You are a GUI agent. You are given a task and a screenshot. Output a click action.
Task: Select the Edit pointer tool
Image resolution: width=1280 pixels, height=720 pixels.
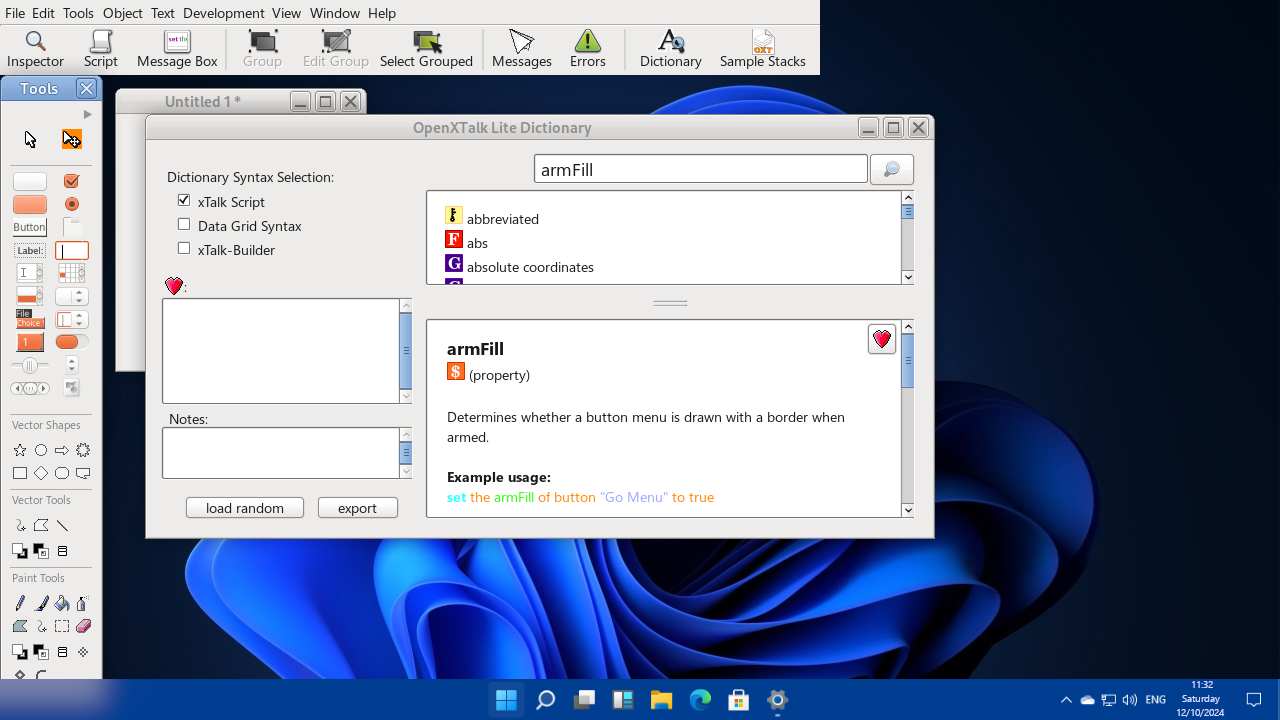click(71, 139)
